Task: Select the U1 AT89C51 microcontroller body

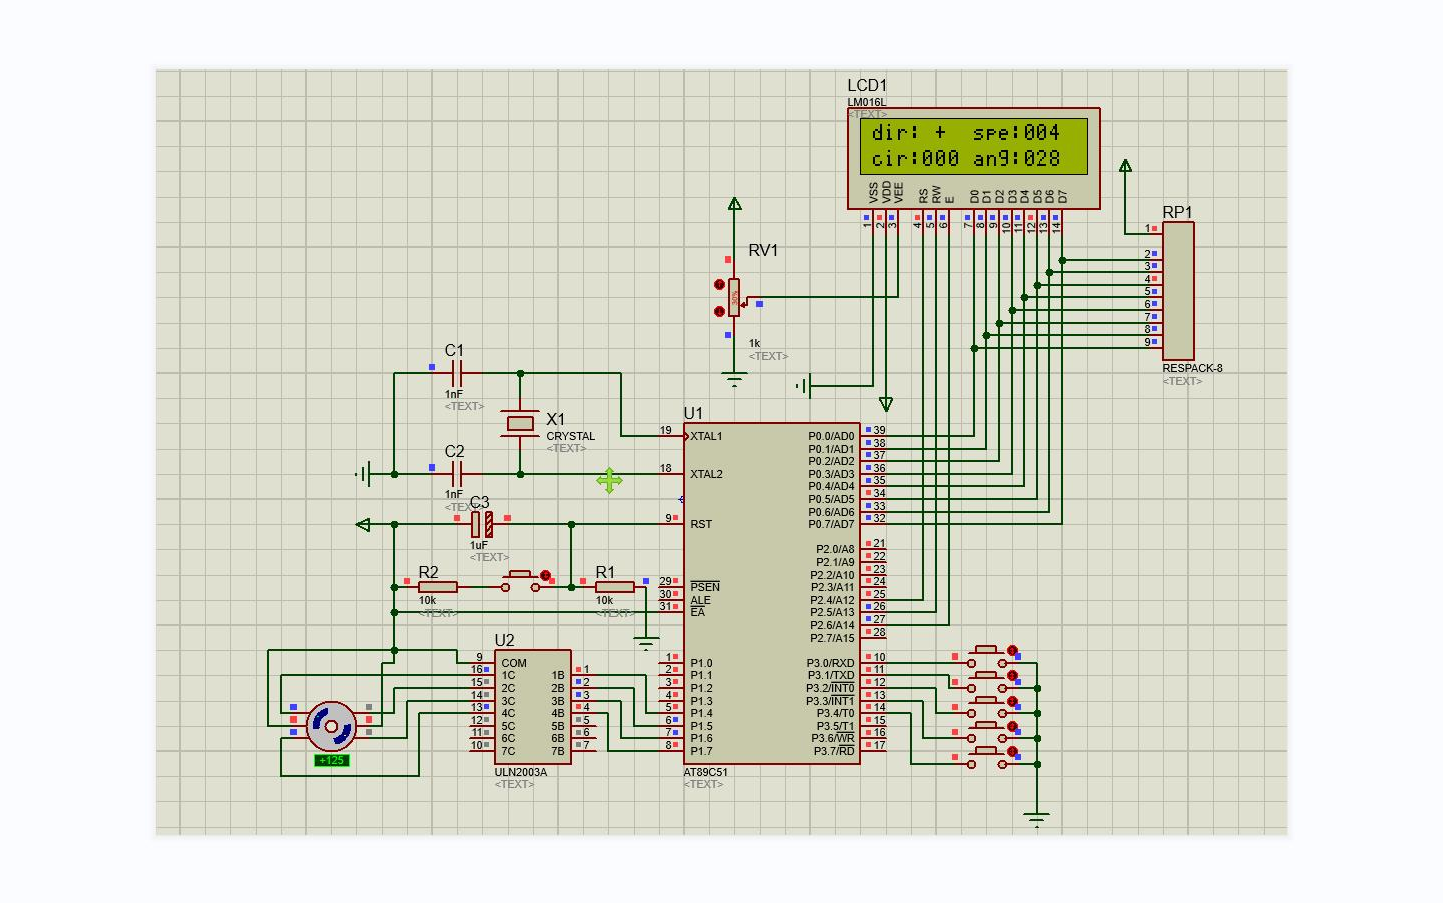Action: point(771,593)
